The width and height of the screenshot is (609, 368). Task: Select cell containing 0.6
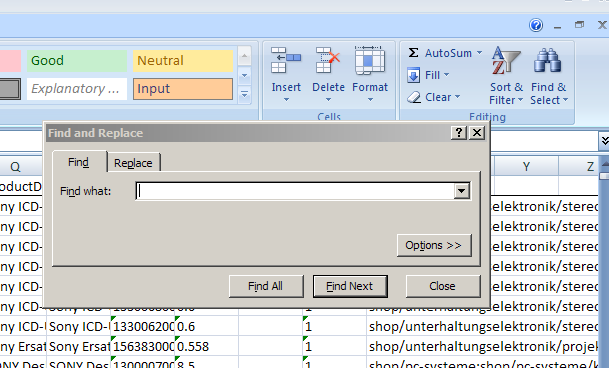pyautogui.click(x=206, y=326)
